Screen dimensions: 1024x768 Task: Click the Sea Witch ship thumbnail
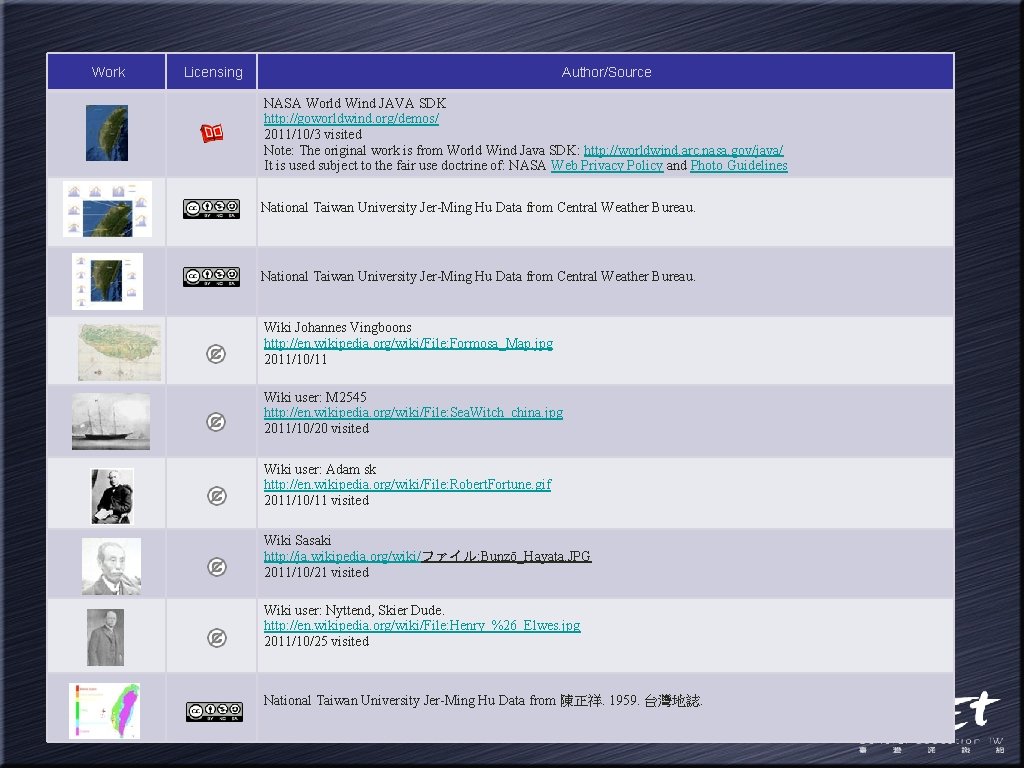point(111,421)
